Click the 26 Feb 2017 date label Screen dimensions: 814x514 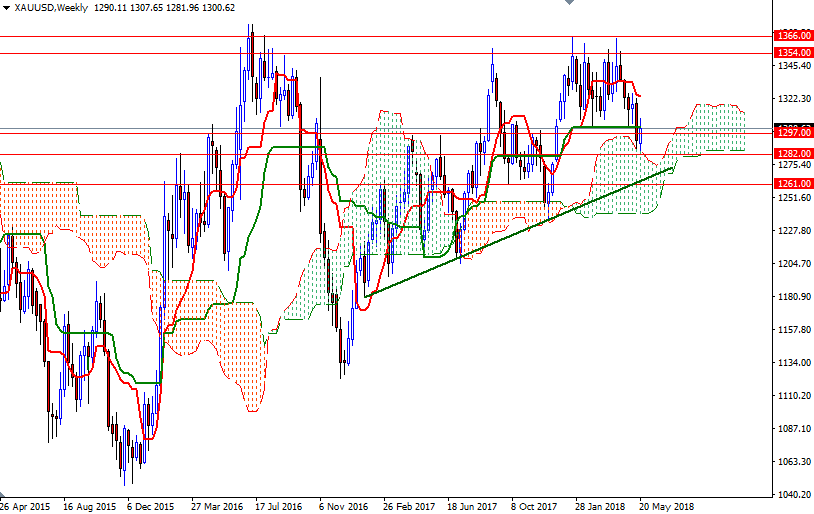tap(409, 506)
